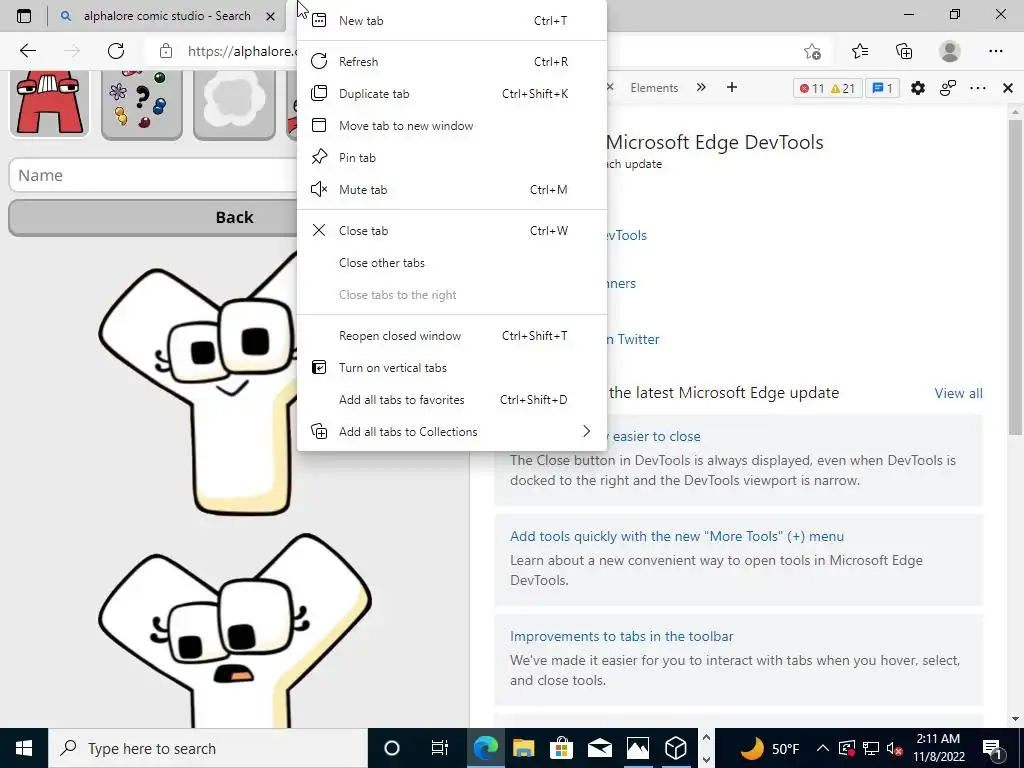
Task: Choose Pin tab option
Action: click(x=452, y=157)
